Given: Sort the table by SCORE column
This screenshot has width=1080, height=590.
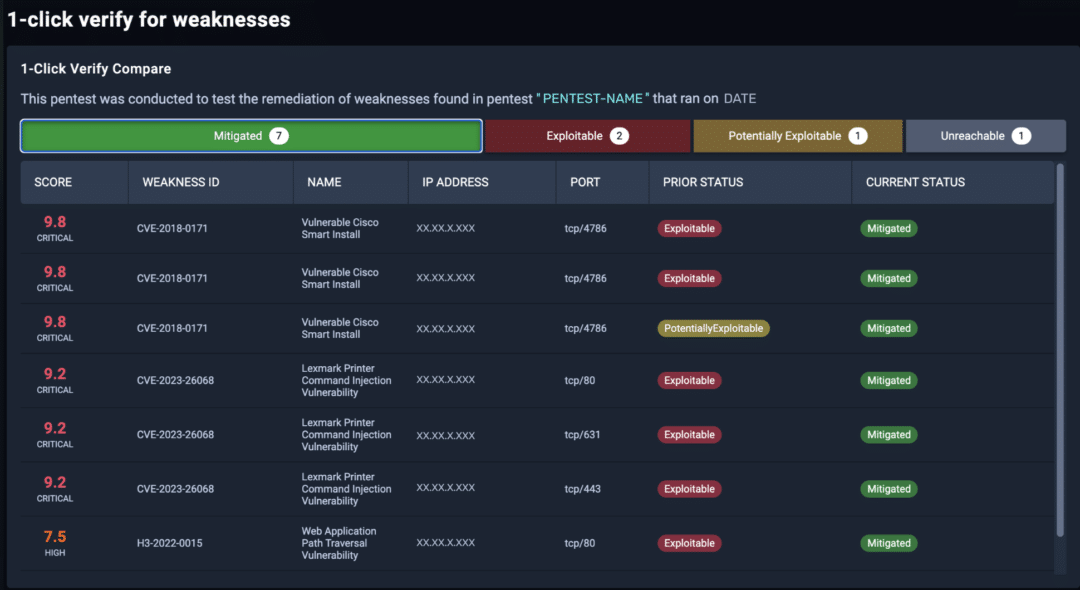Looking at the screenshot, I should [x=49, y=182].
